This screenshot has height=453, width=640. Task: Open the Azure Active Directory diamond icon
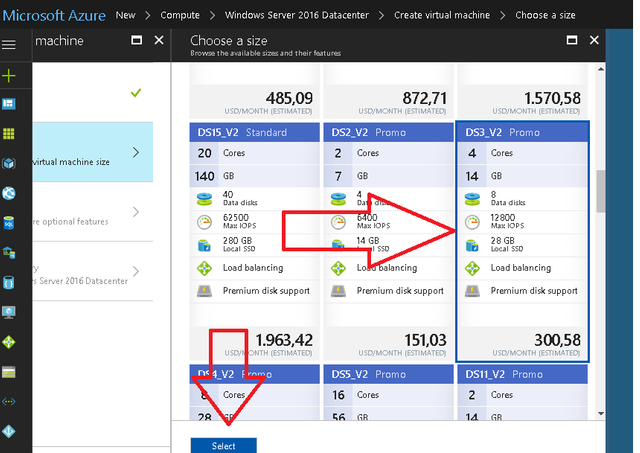pos(9,431)
